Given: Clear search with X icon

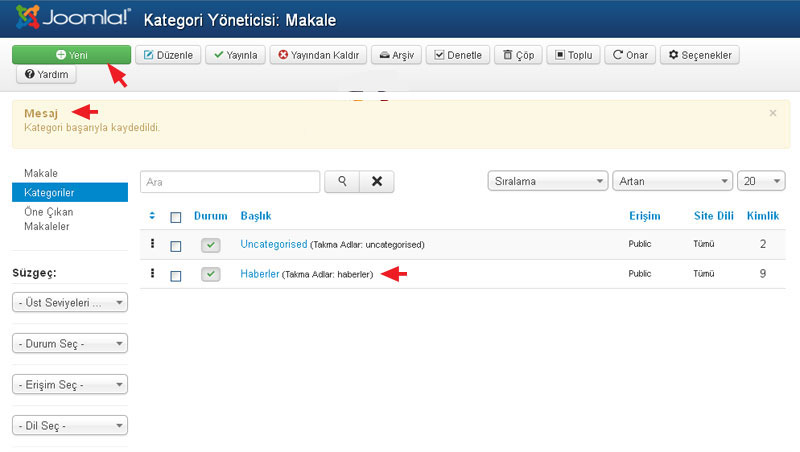Looking at the screenshot, I should coord(377,182).
